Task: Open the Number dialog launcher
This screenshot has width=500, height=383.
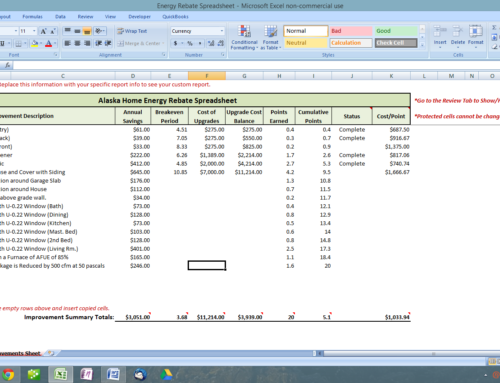Action: pos(223,55)
